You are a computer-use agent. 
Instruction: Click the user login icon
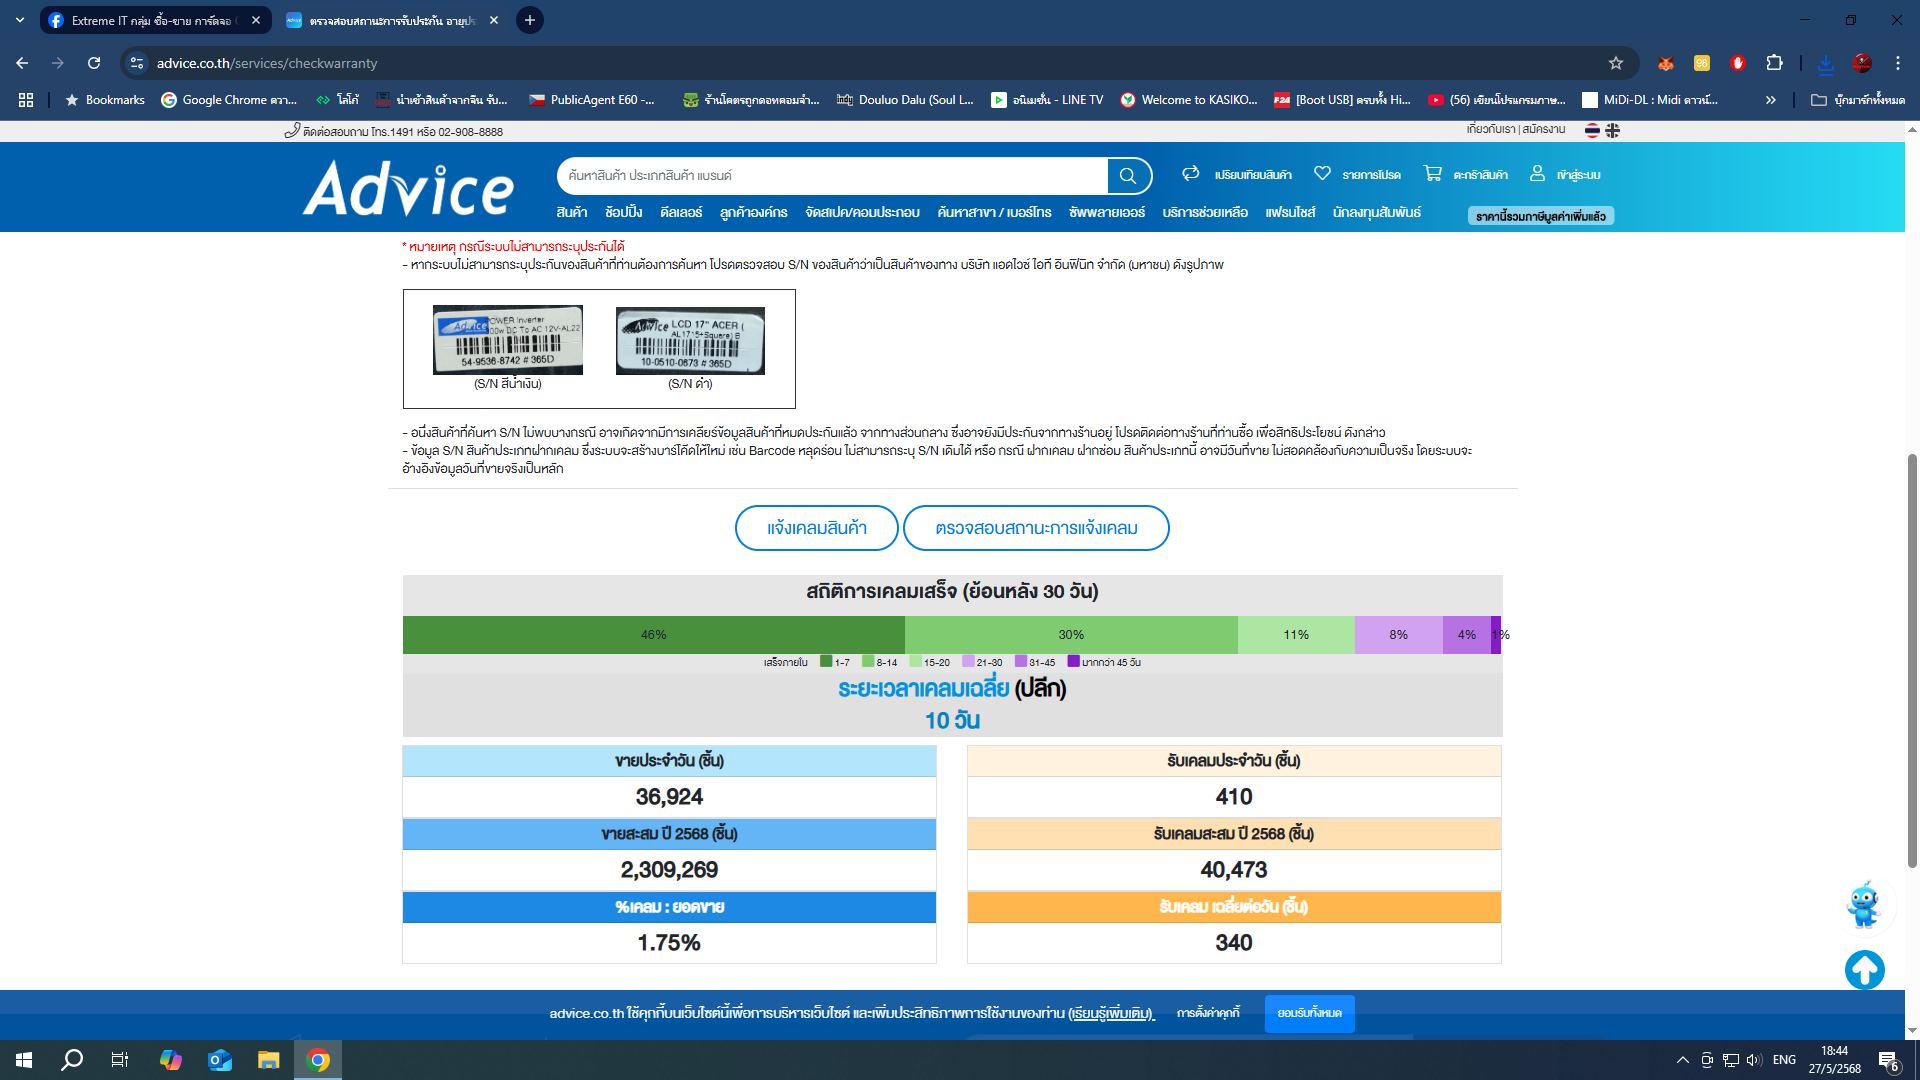[x=1537, y=174]
